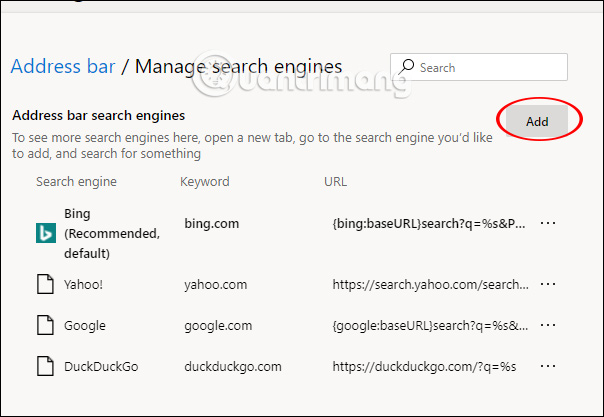Click the Google page icon

45,325
